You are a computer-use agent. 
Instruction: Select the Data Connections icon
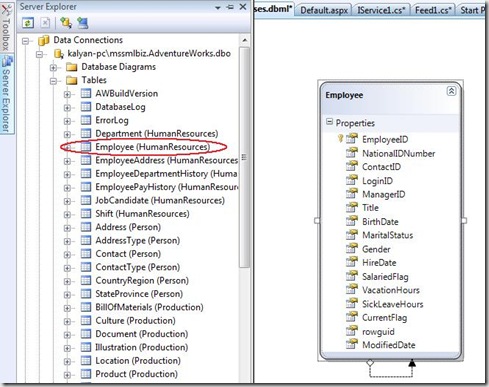(44, 41)
